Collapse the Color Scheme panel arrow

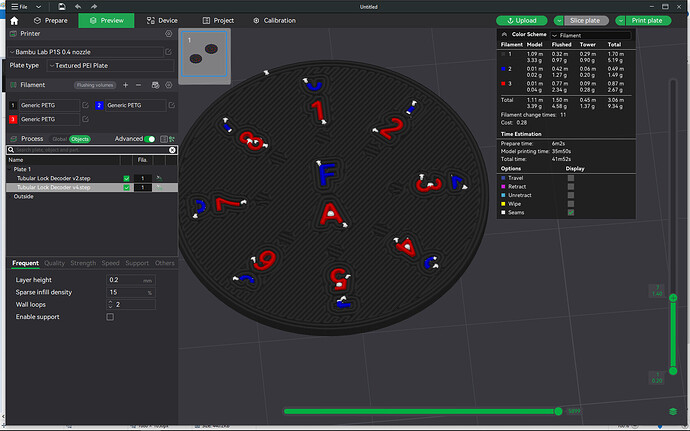pos(504,34)
